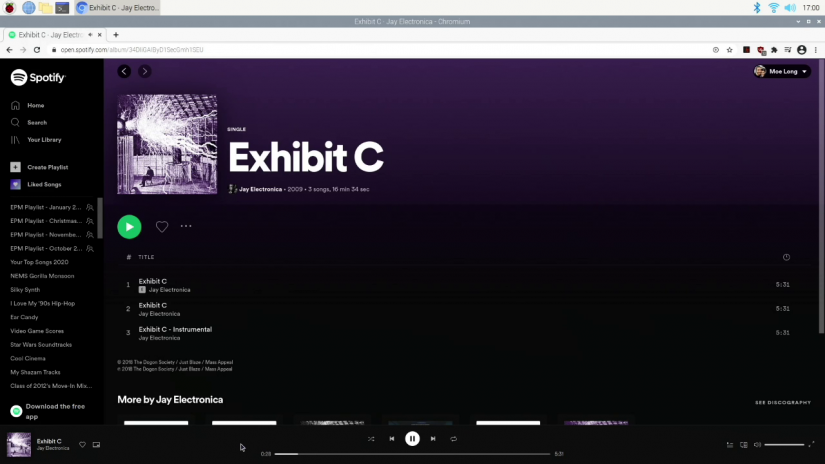Open Chromium three-dot menu
This screenshot has width=825, height=464.
[816, 50]
